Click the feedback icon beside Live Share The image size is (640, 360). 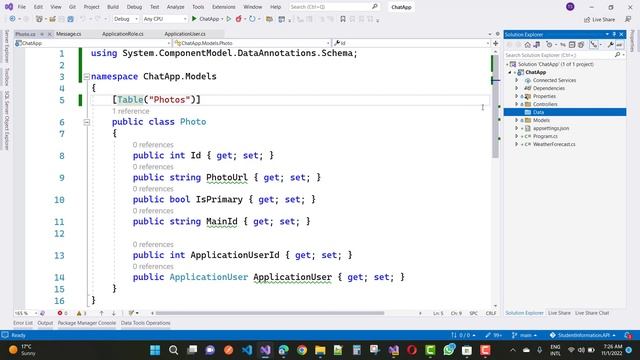[x=628, y=19]
